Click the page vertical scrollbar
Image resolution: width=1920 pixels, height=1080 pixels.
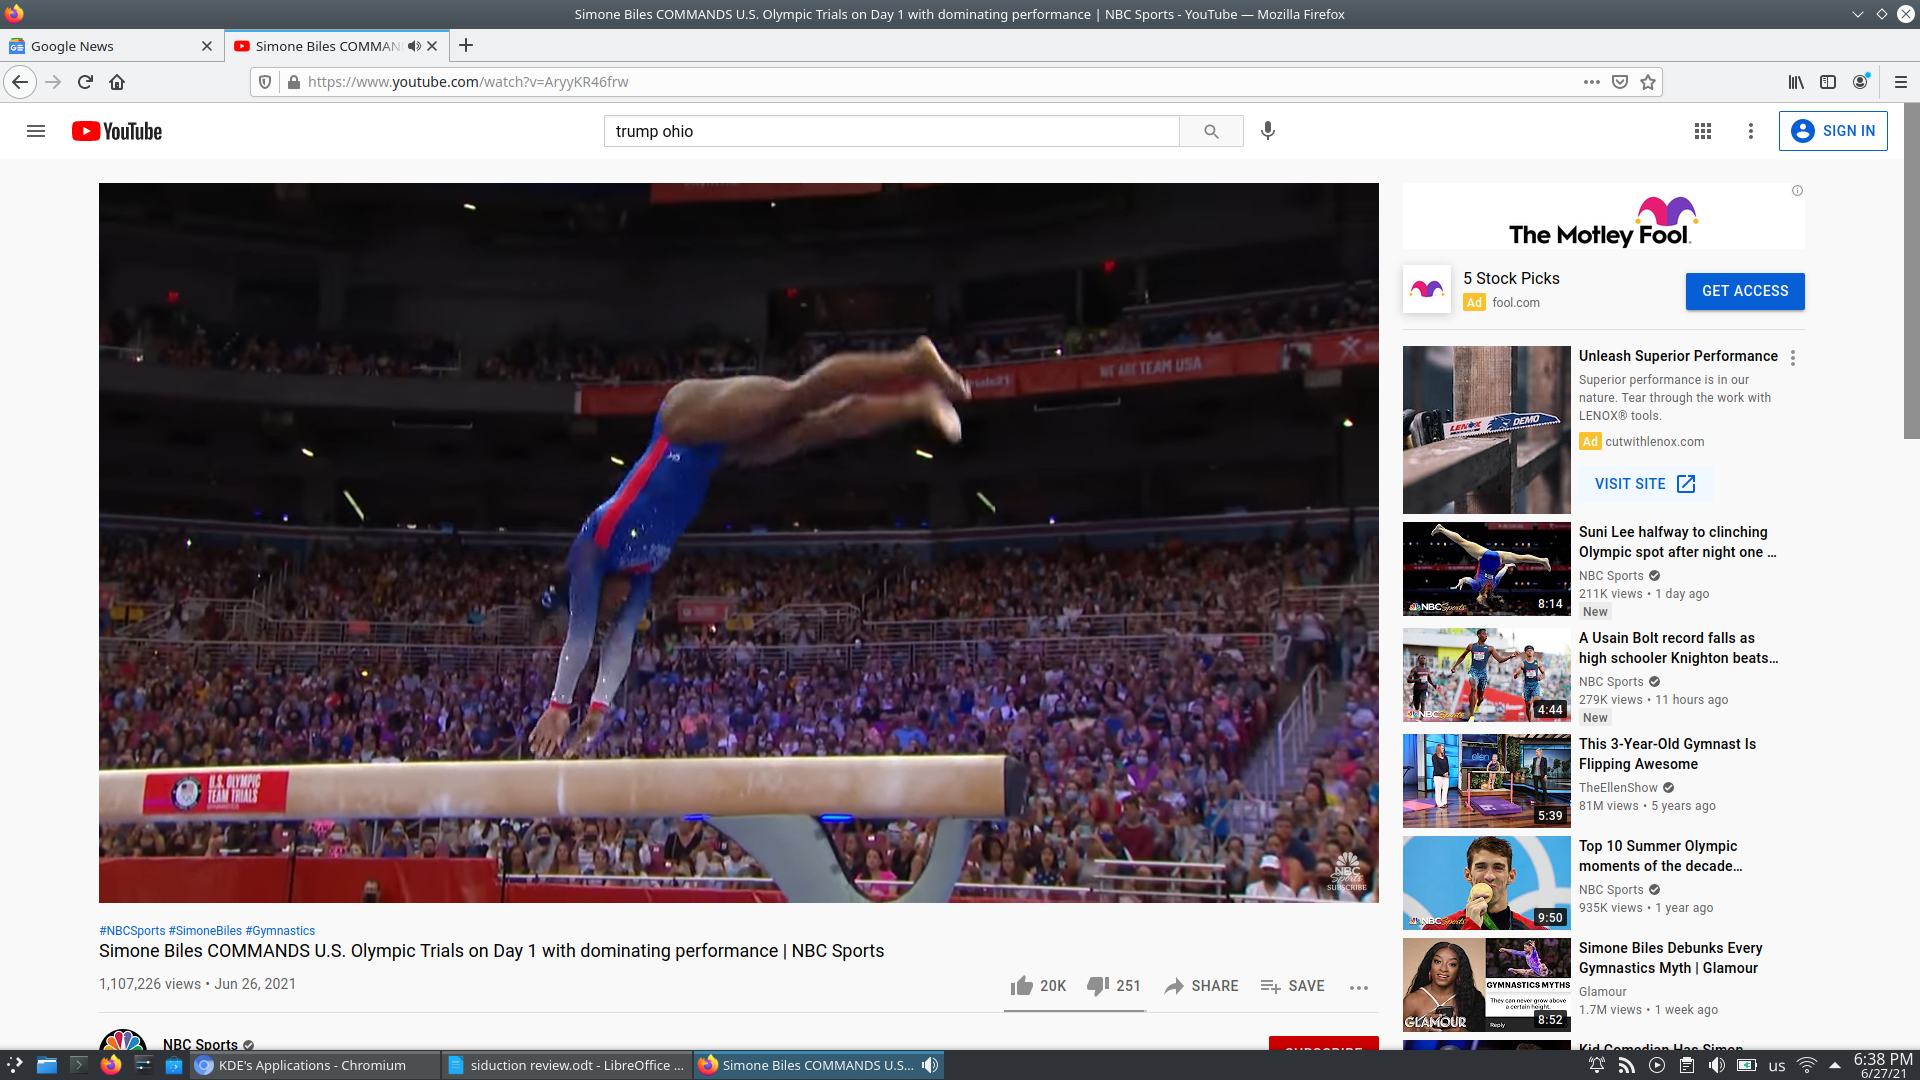pyautogui.click(x=1911, y=270)
